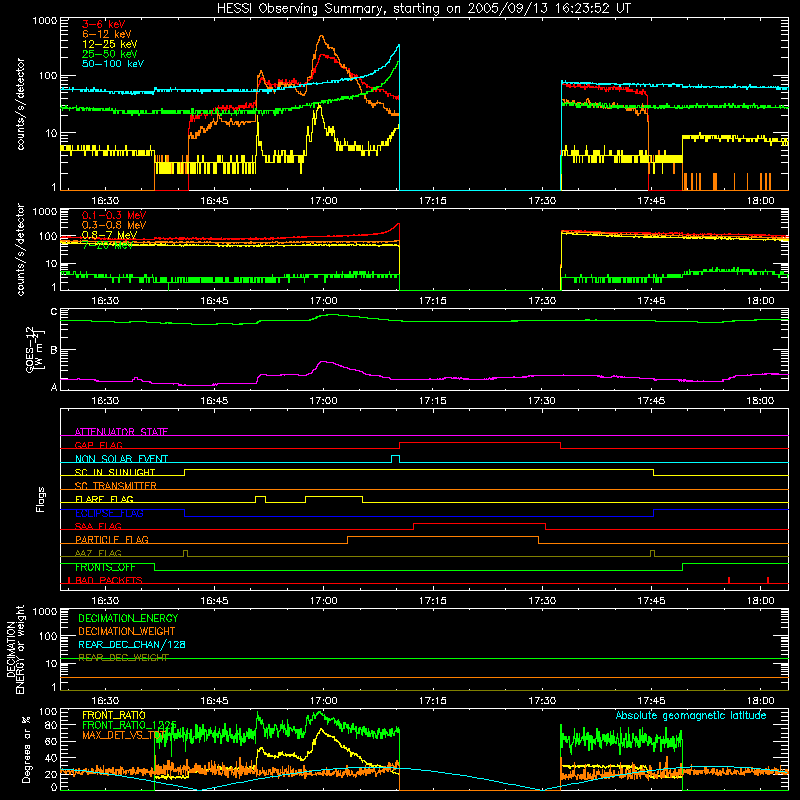The height and width of the screenshot is (800, 800).
Task: Click the Flags vertical axis title
Action: point(40,499)
